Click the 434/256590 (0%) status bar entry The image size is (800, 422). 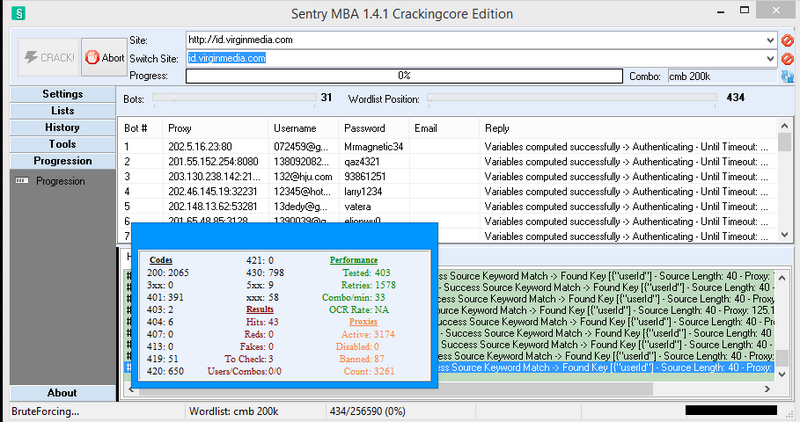click(367, 411)
